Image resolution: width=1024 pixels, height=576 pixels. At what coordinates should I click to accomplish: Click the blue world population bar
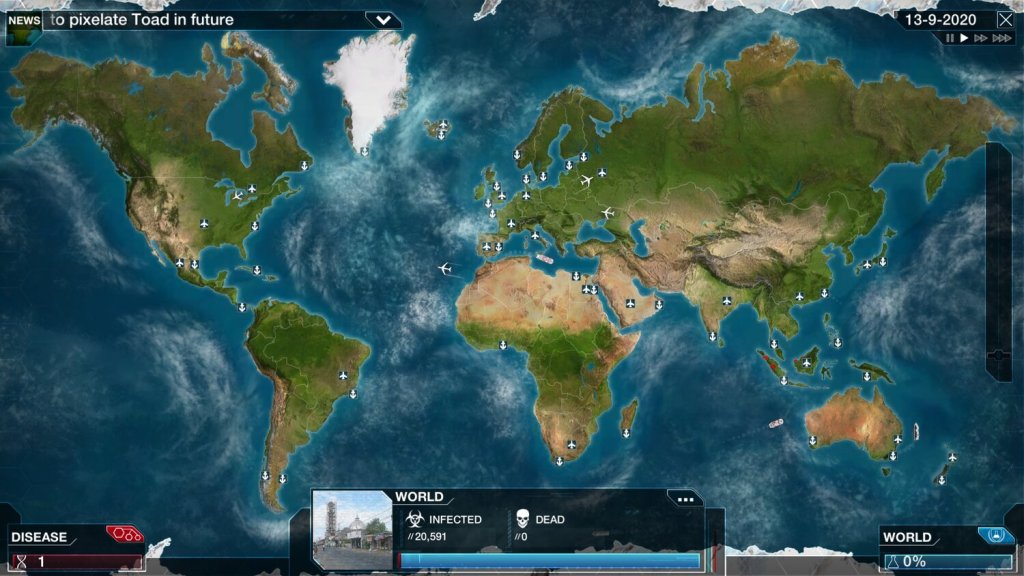point(550,561)
